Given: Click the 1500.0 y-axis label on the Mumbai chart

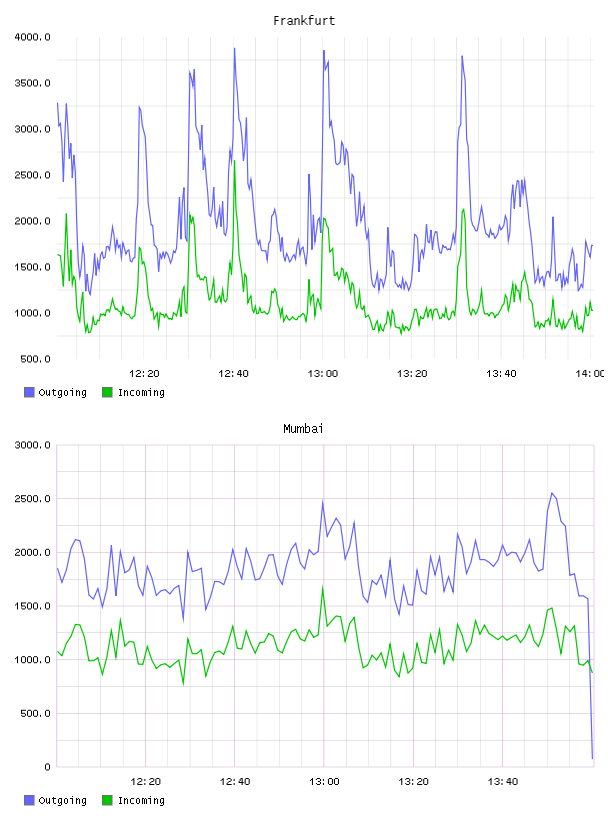Looking at the screenshot, I should (x=32, y=606).
